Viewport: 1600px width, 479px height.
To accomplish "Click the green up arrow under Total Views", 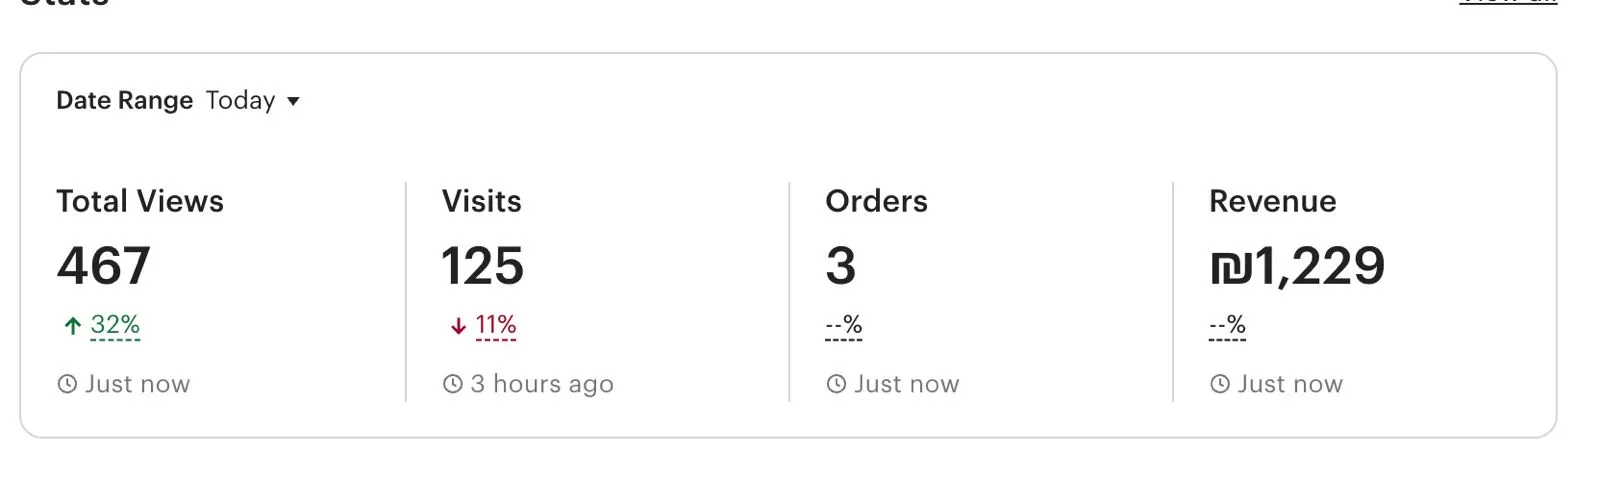I will coord(72,326).
